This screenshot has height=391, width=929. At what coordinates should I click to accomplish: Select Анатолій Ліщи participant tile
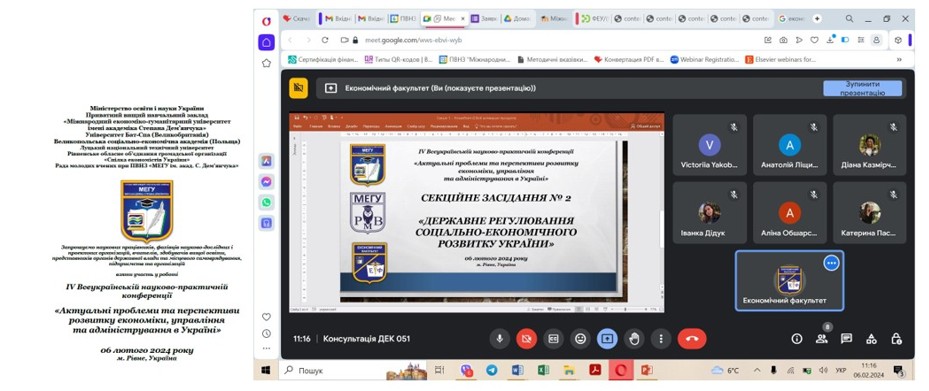click(x=790, y=145)
